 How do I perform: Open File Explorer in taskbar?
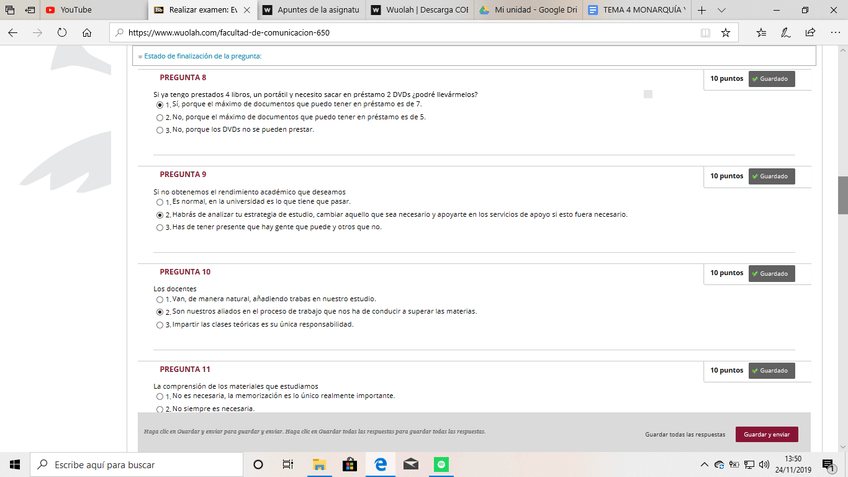click(319, 465)
